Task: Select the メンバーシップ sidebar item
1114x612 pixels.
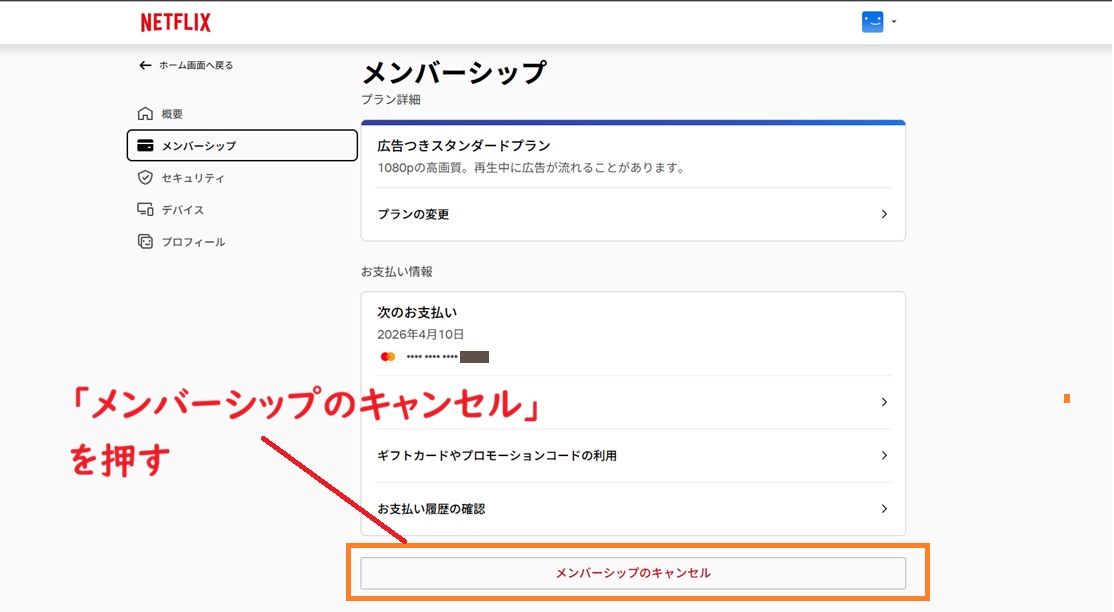Action: (x=242, y=146)
